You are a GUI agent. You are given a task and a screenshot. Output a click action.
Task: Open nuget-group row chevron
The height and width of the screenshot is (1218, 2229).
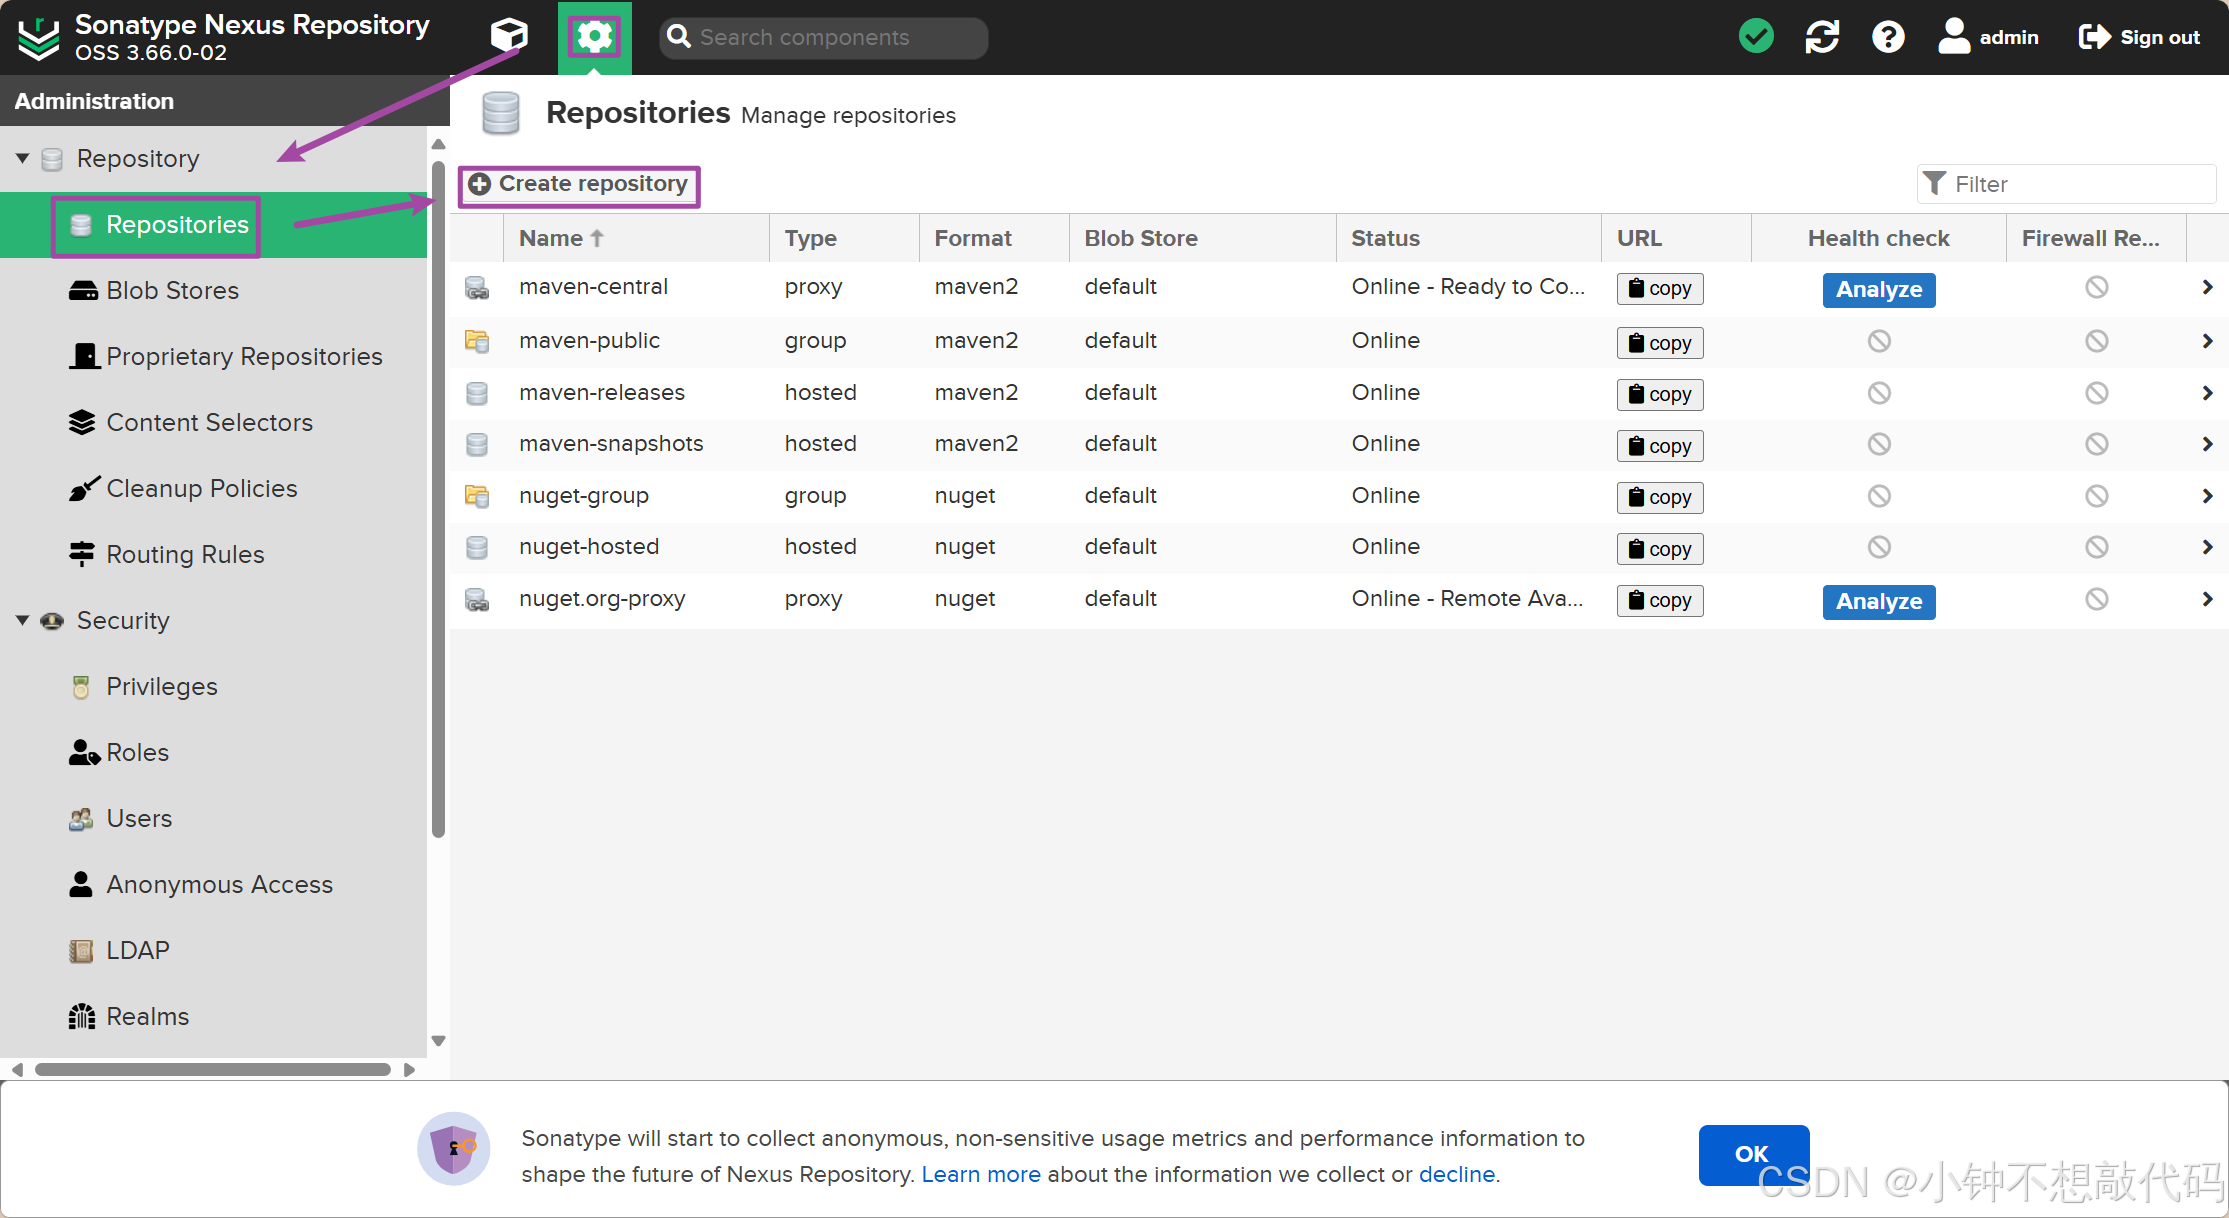[x=2207, y=497]
